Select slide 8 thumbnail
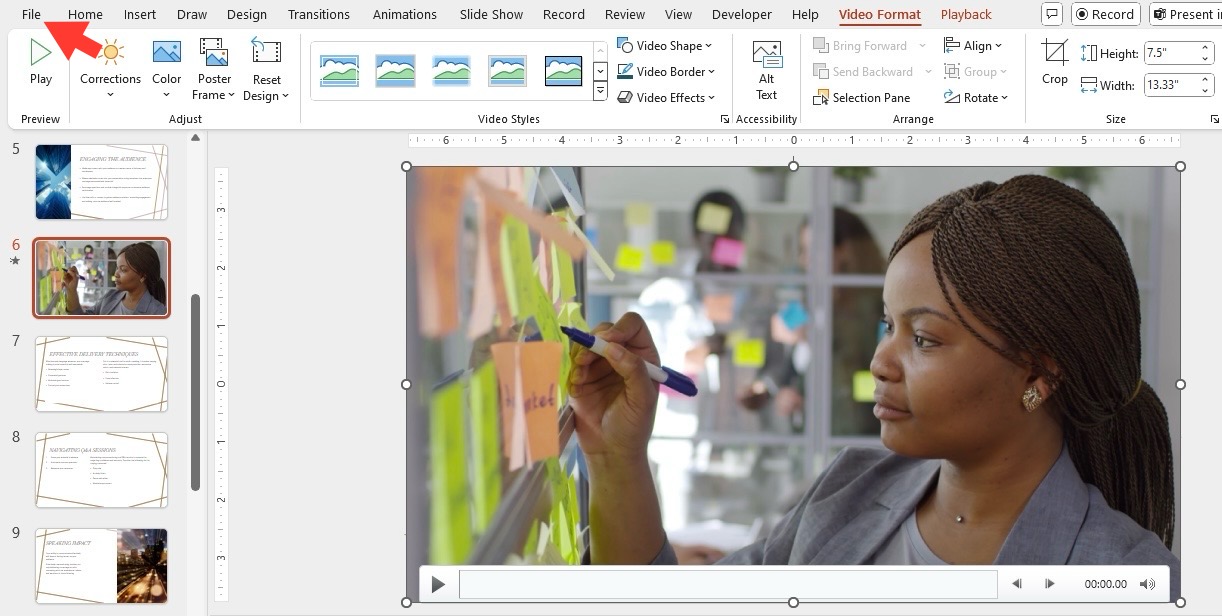Screen dimensions: 1222x616 tap(101, 469)
